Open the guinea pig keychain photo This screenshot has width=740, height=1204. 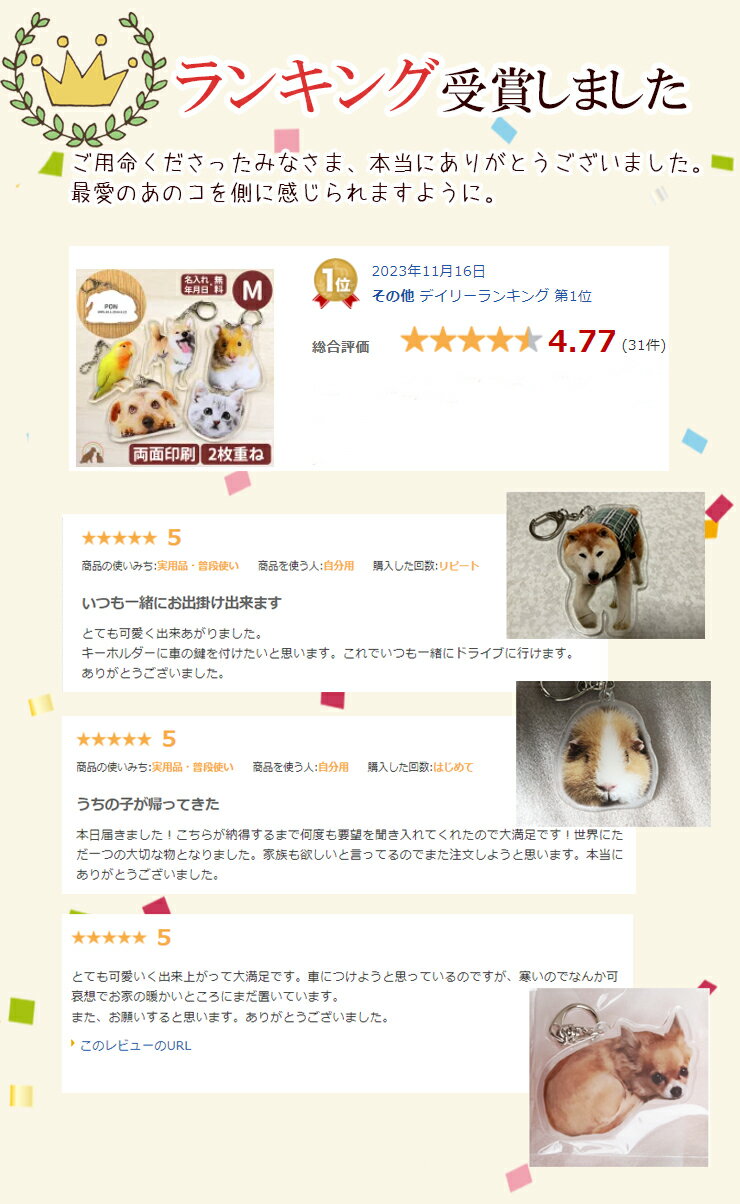click(613, 754)
